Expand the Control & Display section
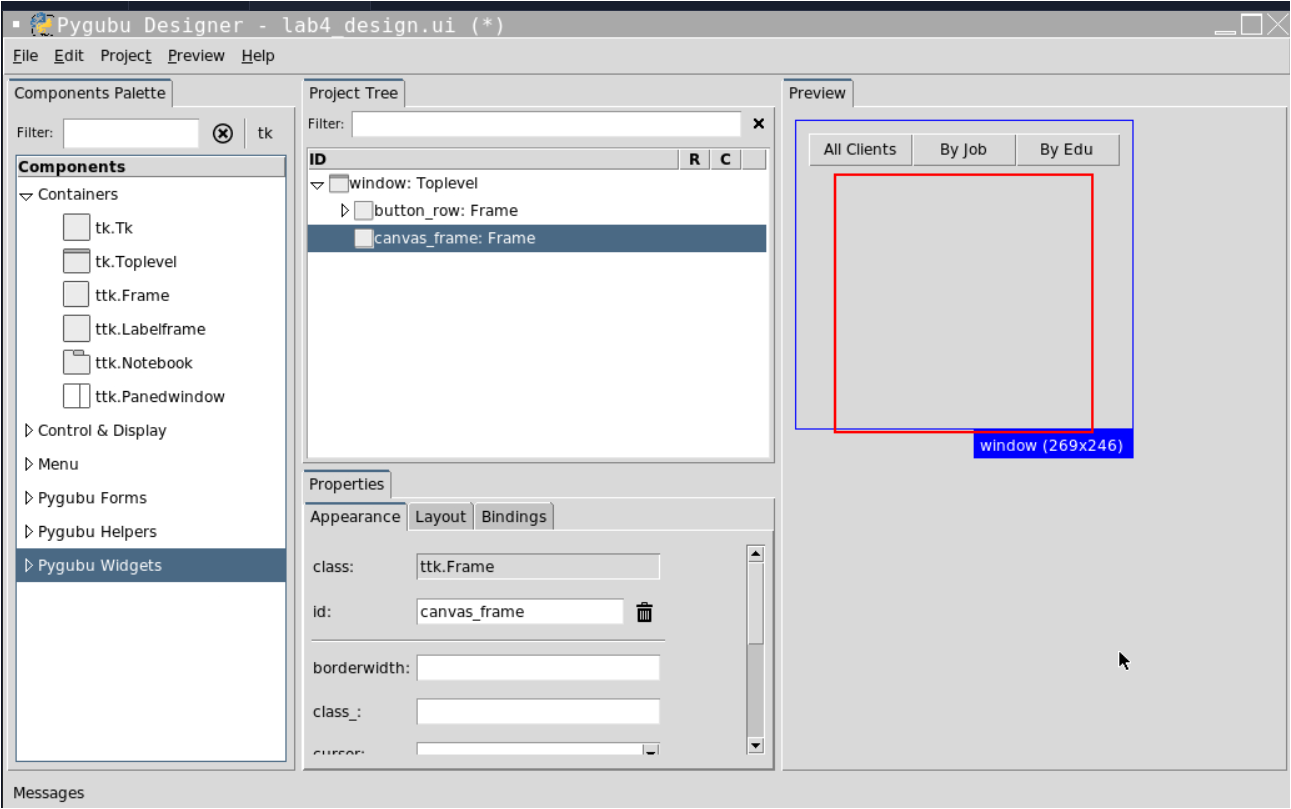 28,430
